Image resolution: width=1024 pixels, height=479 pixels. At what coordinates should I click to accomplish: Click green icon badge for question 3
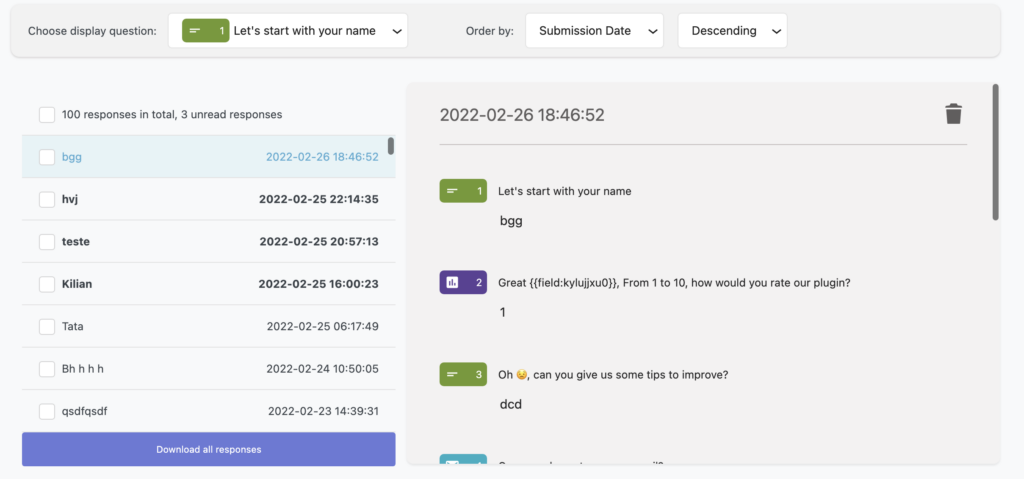click(463, 374)
